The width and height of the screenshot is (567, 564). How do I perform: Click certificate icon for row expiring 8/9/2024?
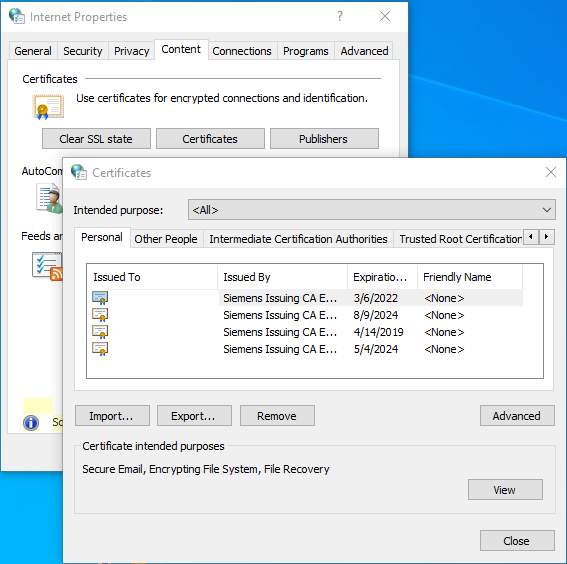(x=100, y=315)
